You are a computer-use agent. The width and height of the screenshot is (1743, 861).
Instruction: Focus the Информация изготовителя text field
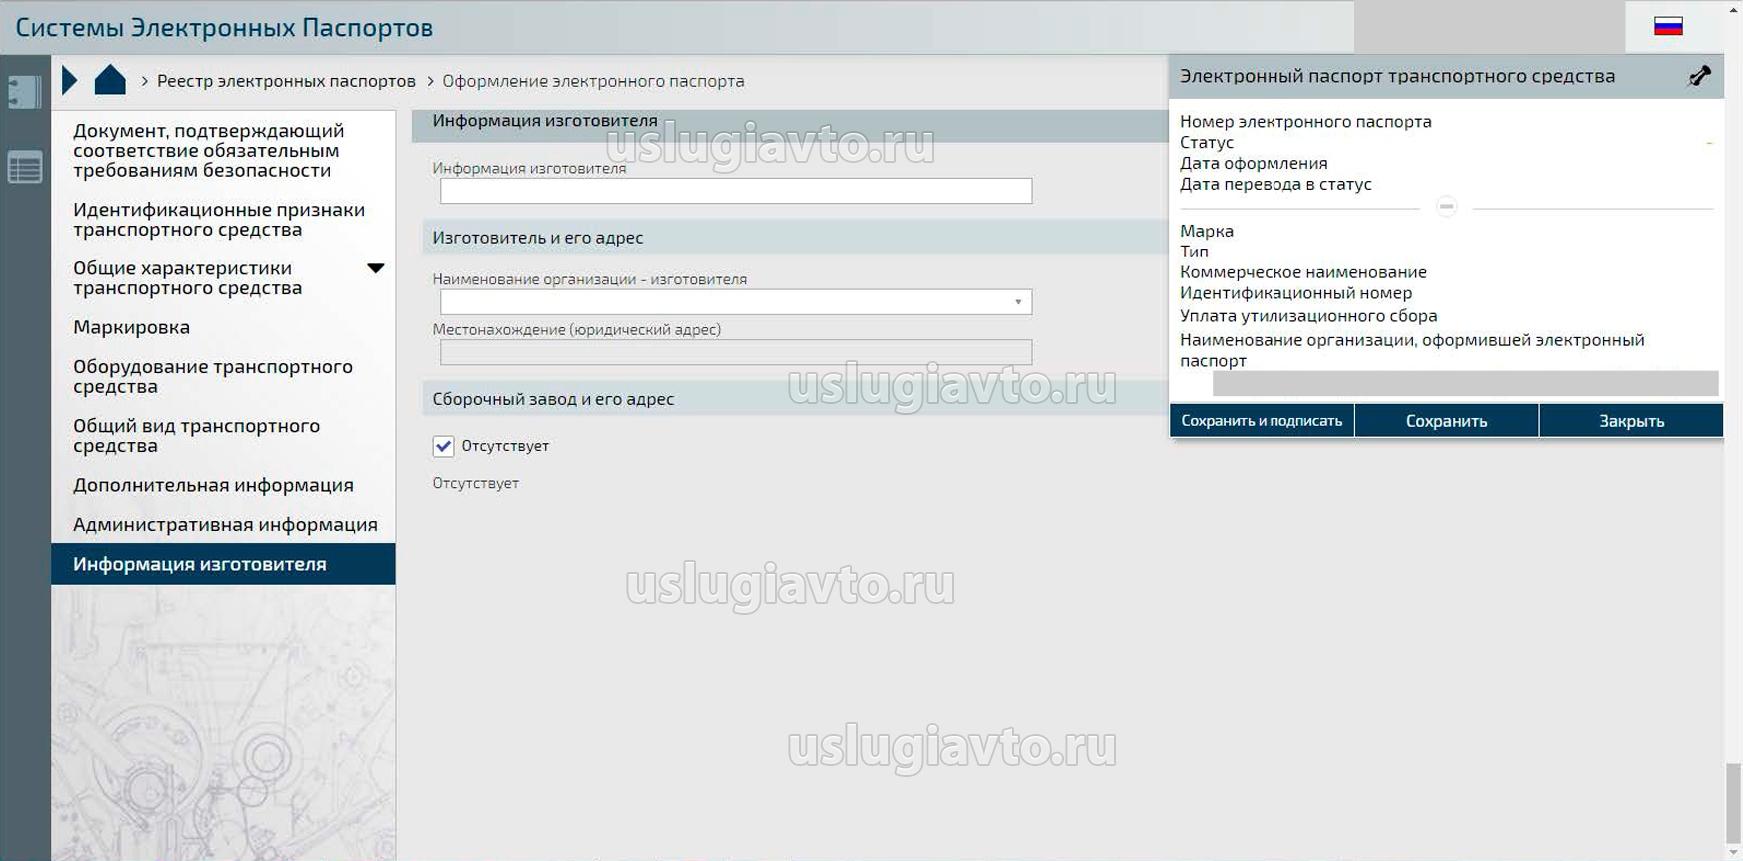[736, 191]
